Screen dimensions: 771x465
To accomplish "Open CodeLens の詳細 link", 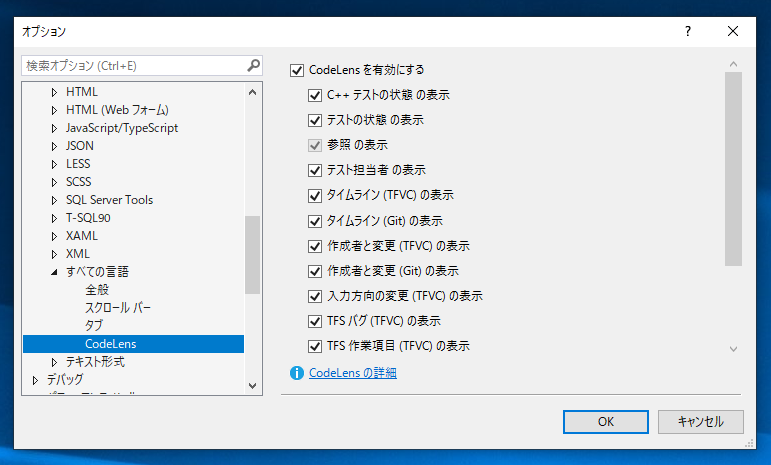I will coord(353,373).
